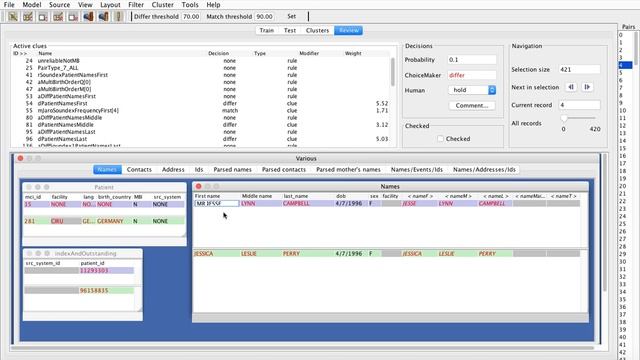Select clue row dPatientNamesLast

(200, 139)
